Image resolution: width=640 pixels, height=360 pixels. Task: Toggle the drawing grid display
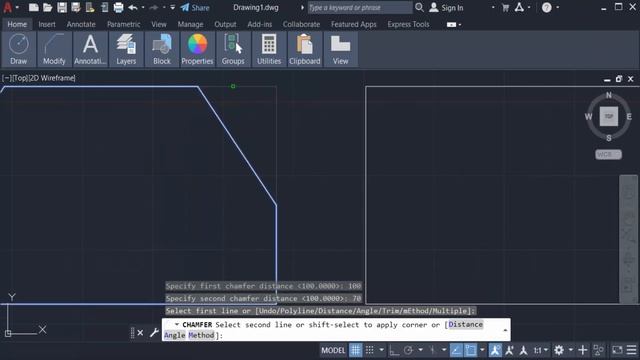tap(356, 350)
